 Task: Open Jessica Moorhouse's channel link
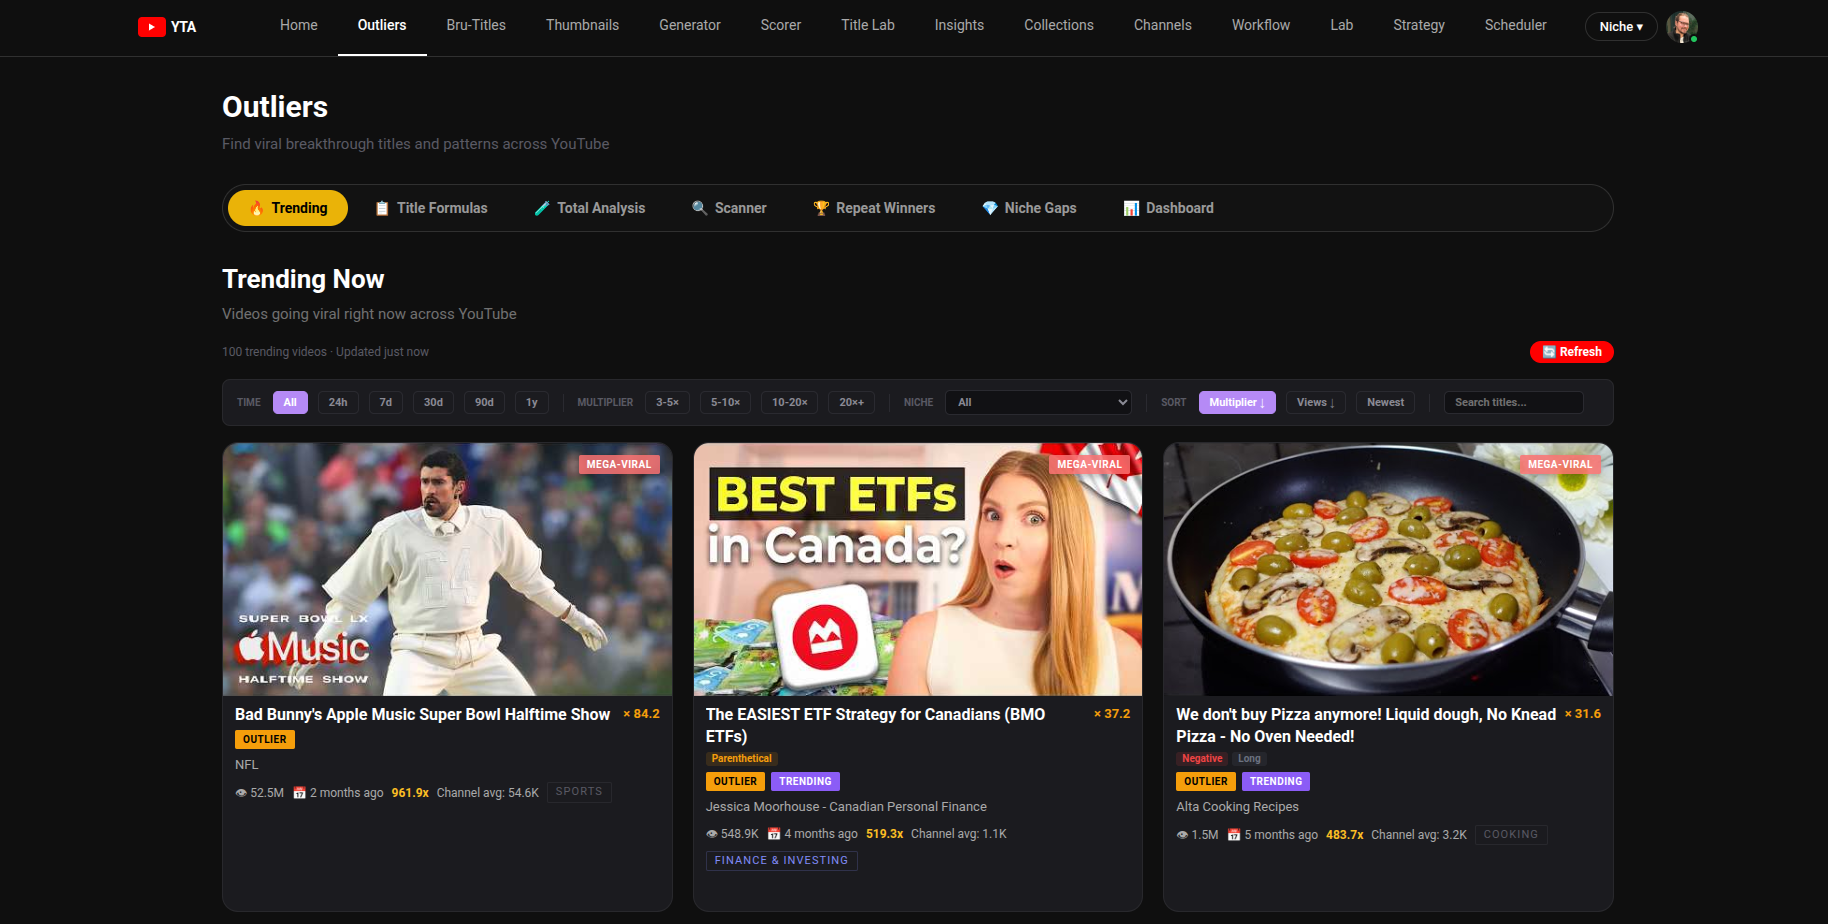[846, 806]
